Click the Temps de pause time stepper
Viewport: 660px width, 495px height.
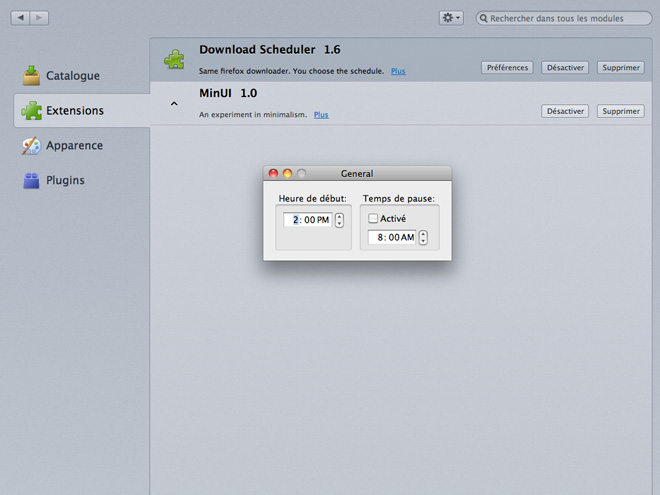pos(423,237)
